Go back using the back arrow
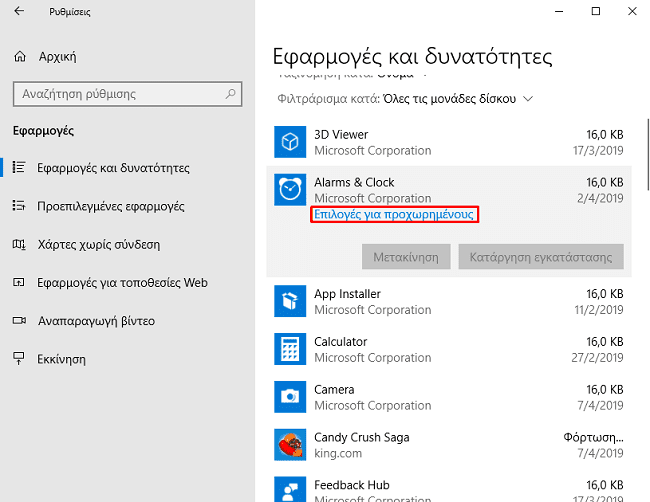This screenshot has width=650, height=502. pyautogui.click(x=19, y=11)
